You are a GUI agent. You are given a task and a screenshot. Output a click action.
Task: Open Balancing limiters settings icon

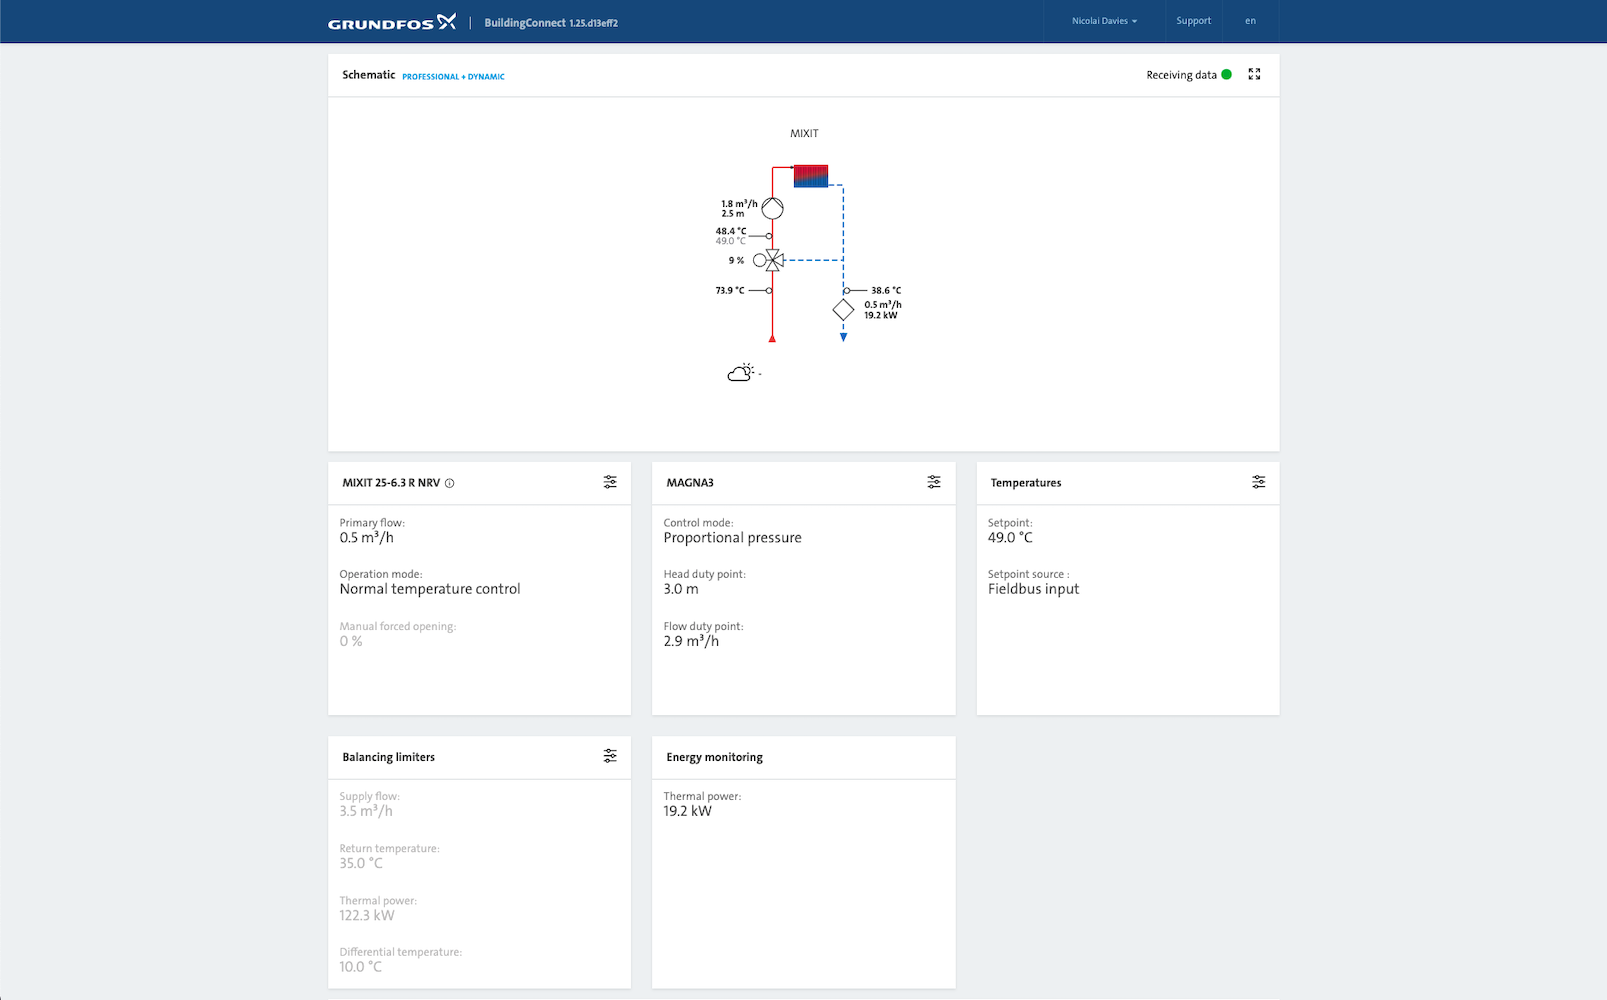coord(610,756)
